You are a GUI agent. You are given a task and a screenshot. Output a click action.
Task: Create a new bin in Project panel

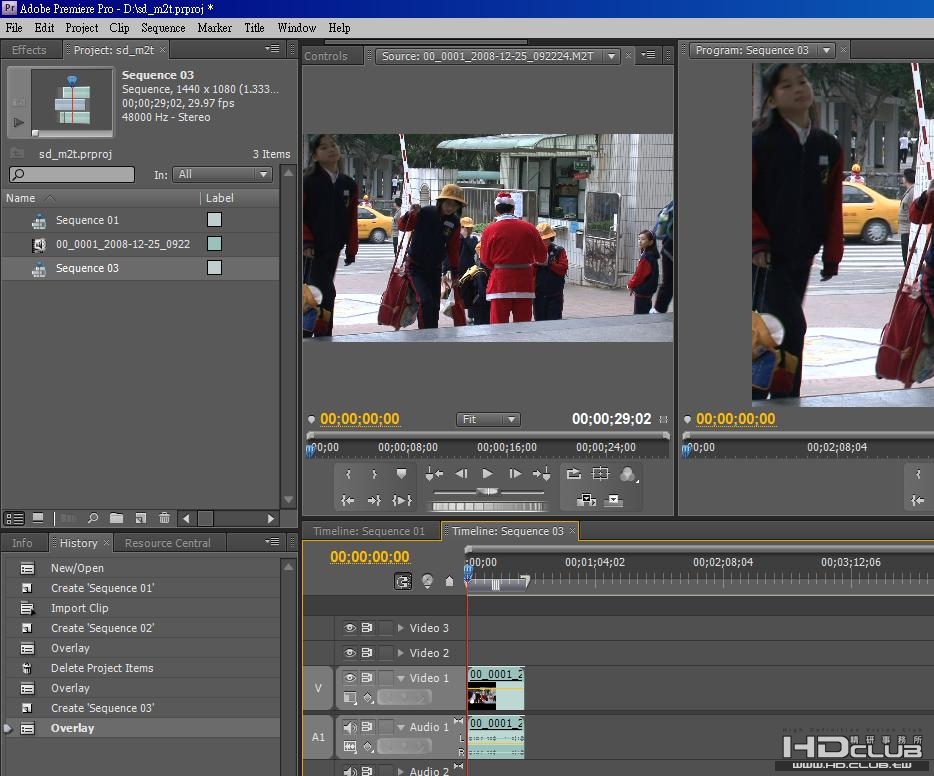click(x=116, y=519)
